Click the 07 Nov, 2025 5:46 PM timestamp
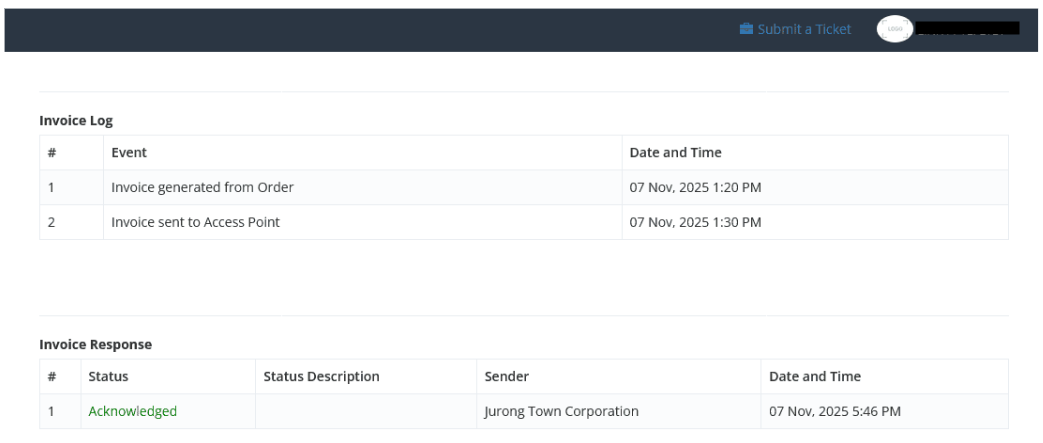This screenshot has width=1043, height=443. click(x=835, y=411)
